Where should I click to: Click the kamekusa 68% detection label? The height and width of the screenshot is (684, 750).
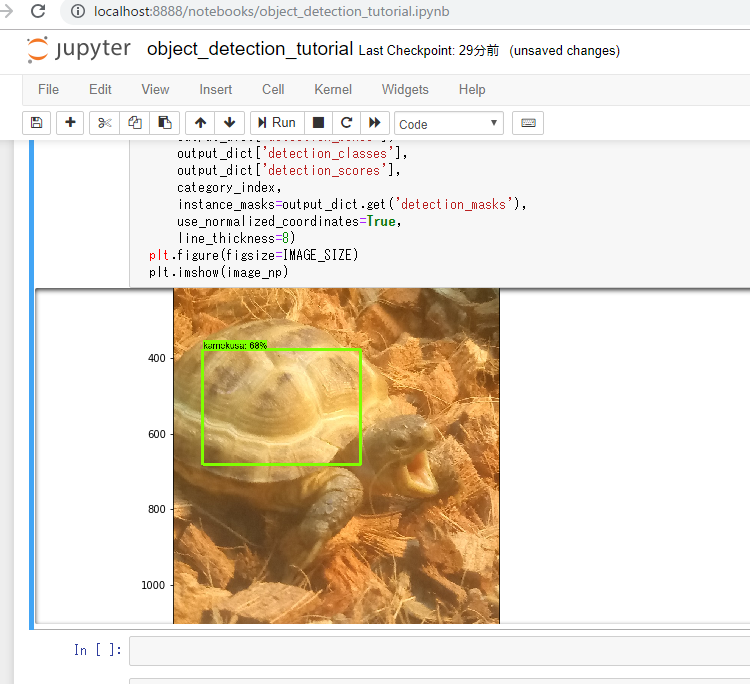[x=235, y=345]
